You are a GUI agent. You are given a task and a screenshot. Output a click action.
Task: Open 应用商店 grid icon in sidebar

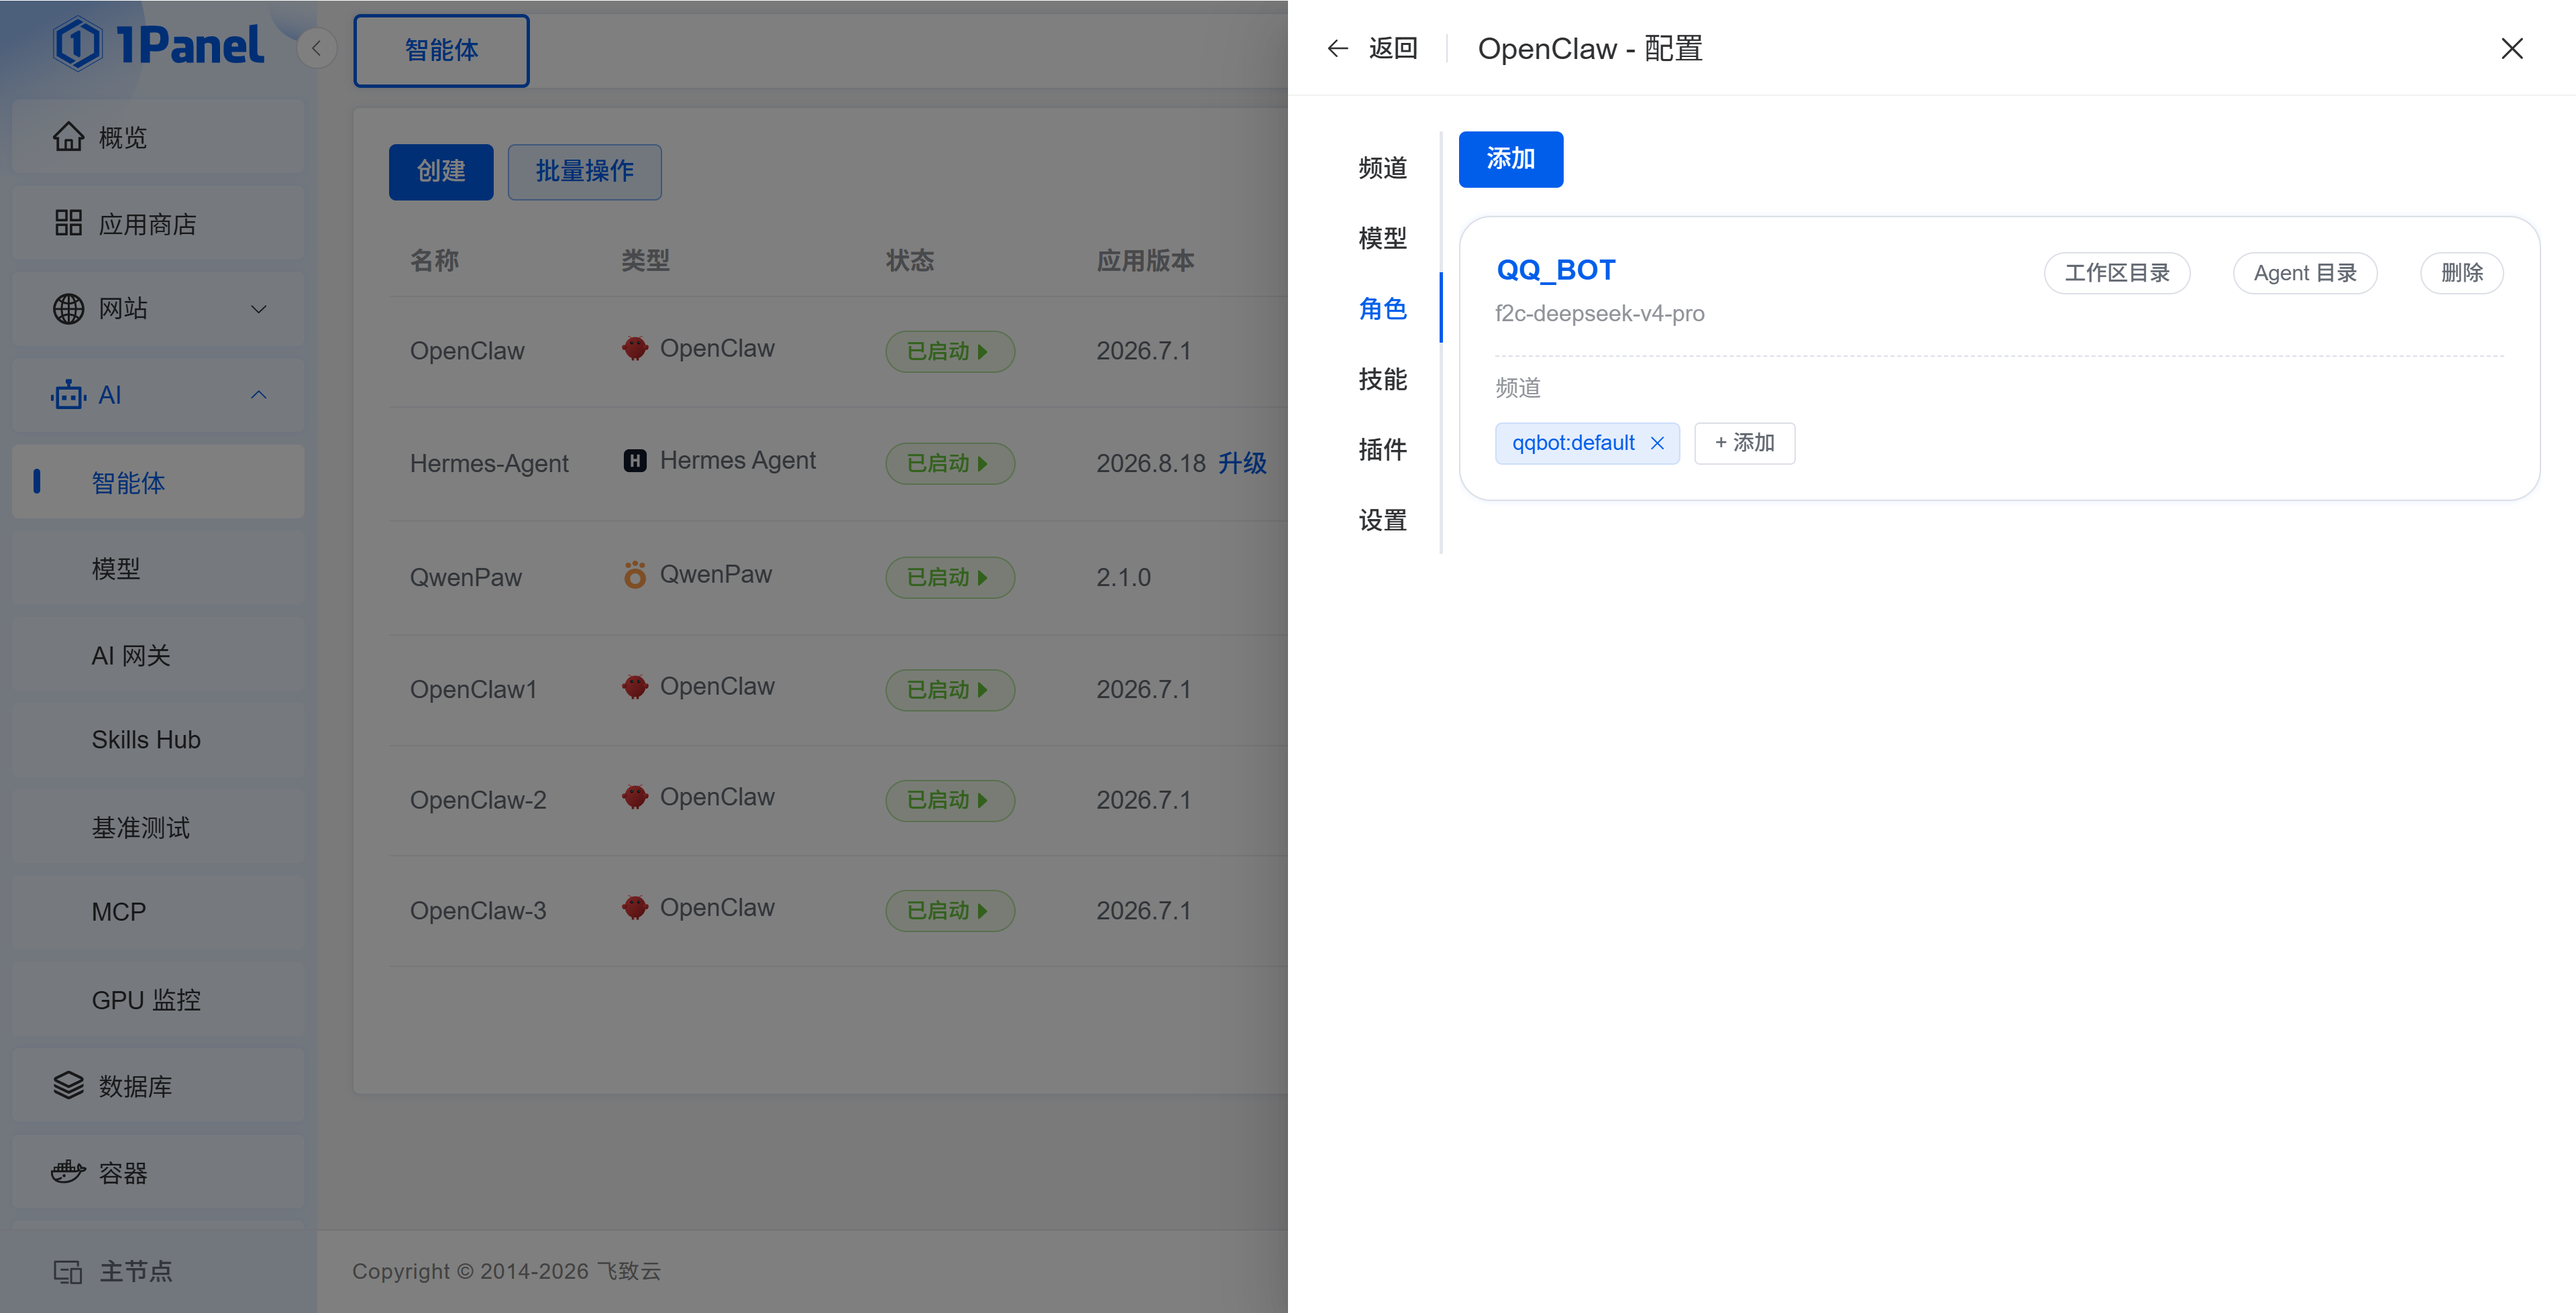click(x=68, y=223)
